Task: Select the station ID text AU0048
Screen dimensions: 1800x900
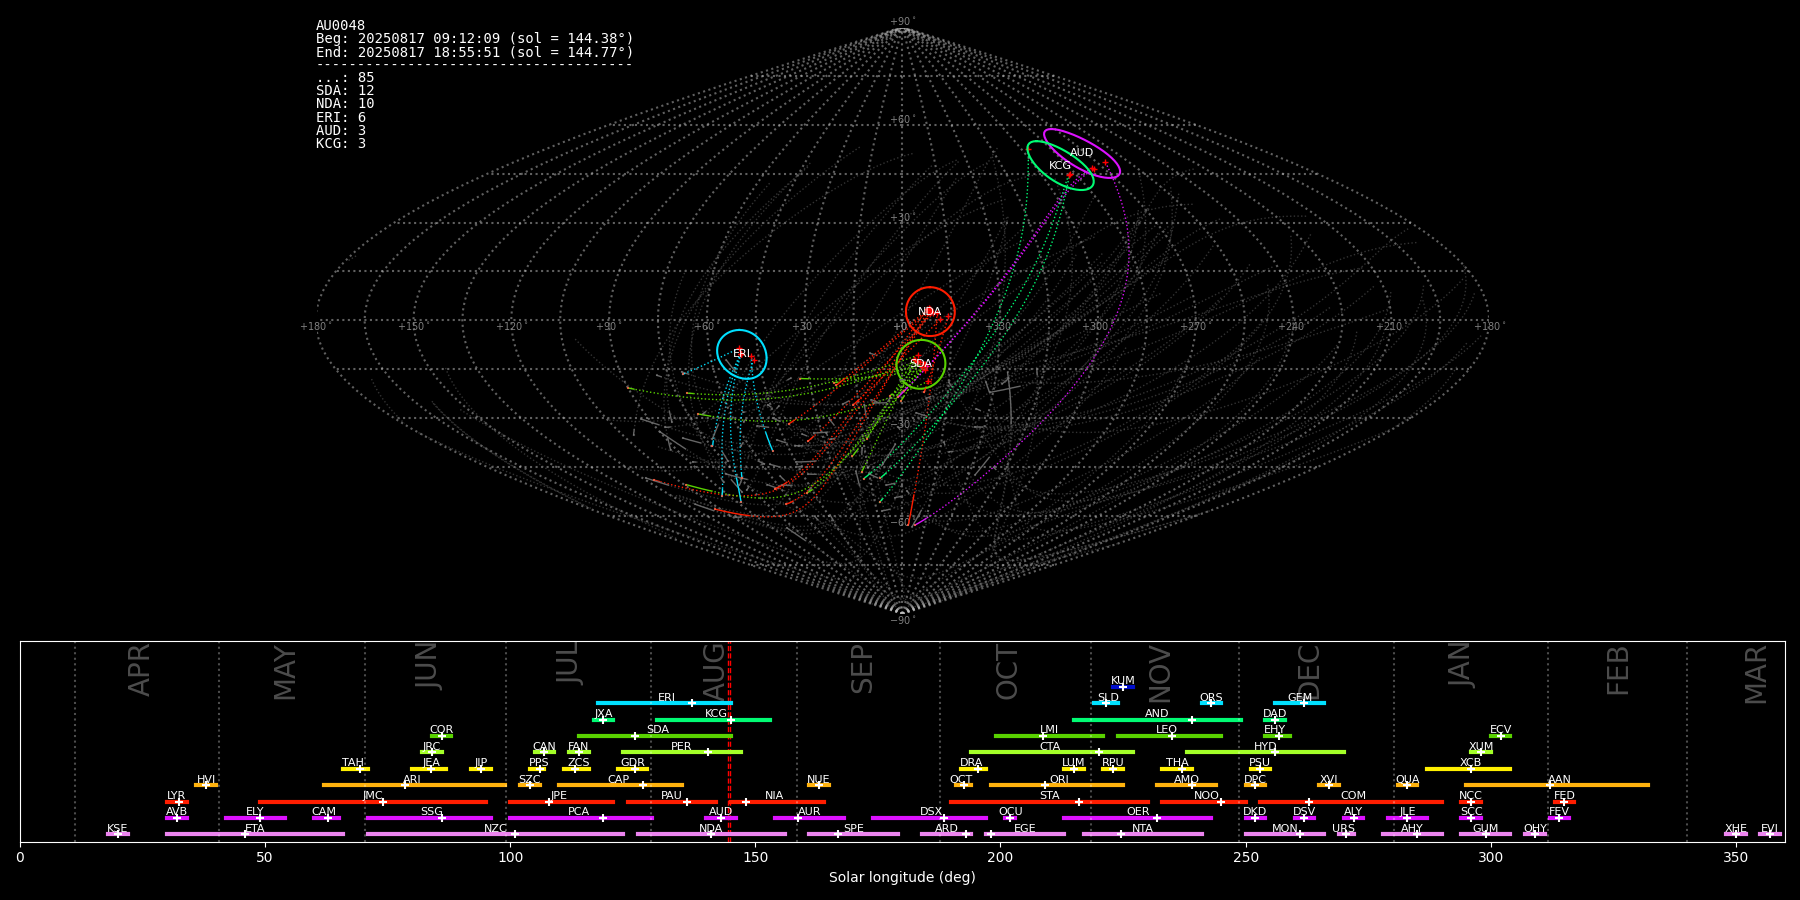Action: [341, 26]
